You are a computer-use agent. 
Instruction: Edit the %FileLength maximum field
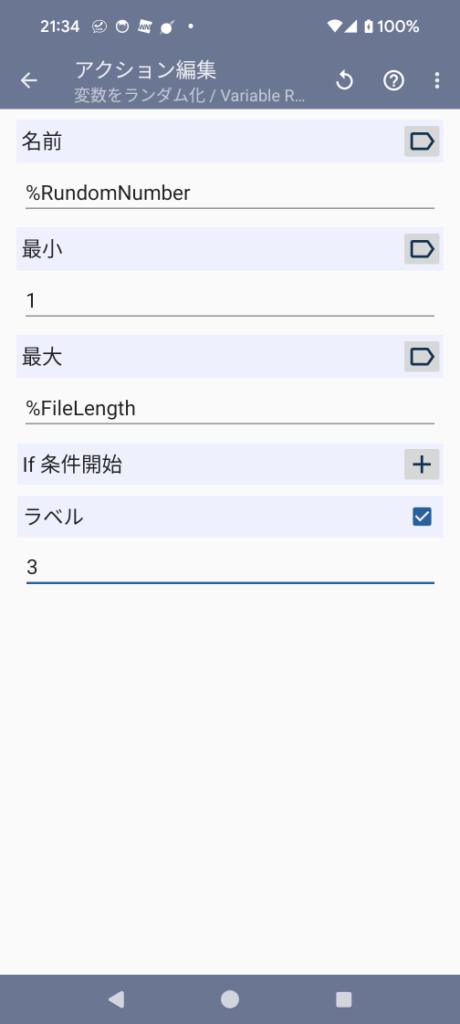[x=230, y=409]
